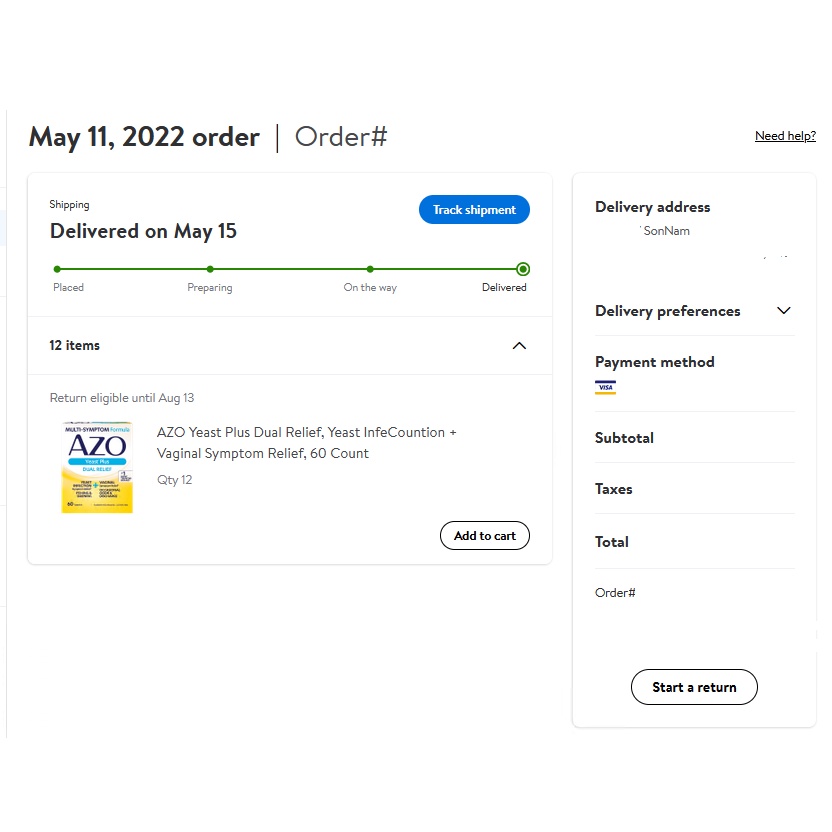Start a return for this order
This screenshot has width=832, height=832.
coord(694,688)
